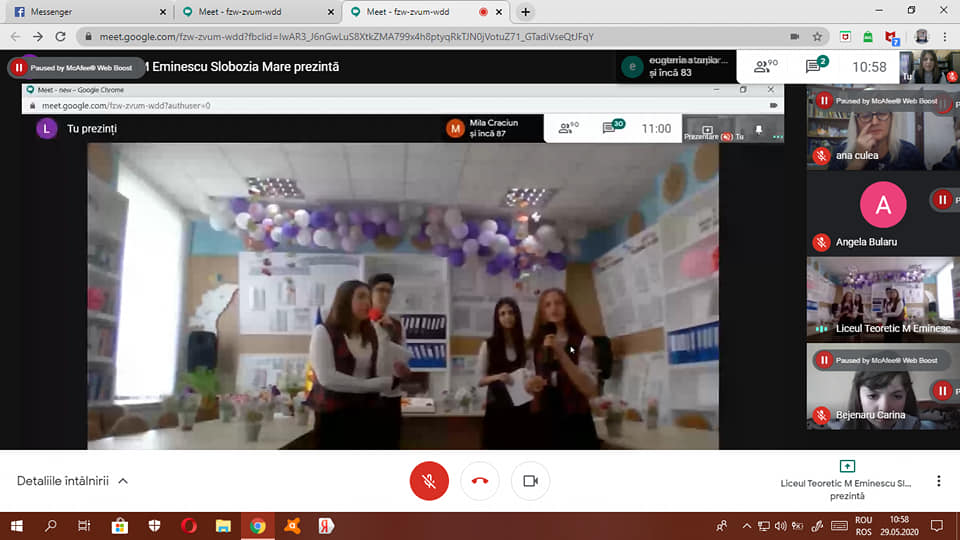
Task: Click the camera indicator in address bar
Action: pos(794,37)
